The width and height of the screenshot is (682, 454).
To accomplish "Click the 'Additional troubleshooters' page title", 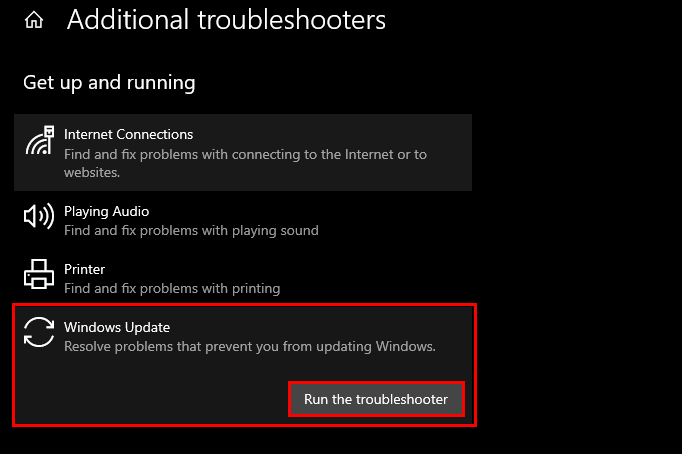I will coord(226,20).
